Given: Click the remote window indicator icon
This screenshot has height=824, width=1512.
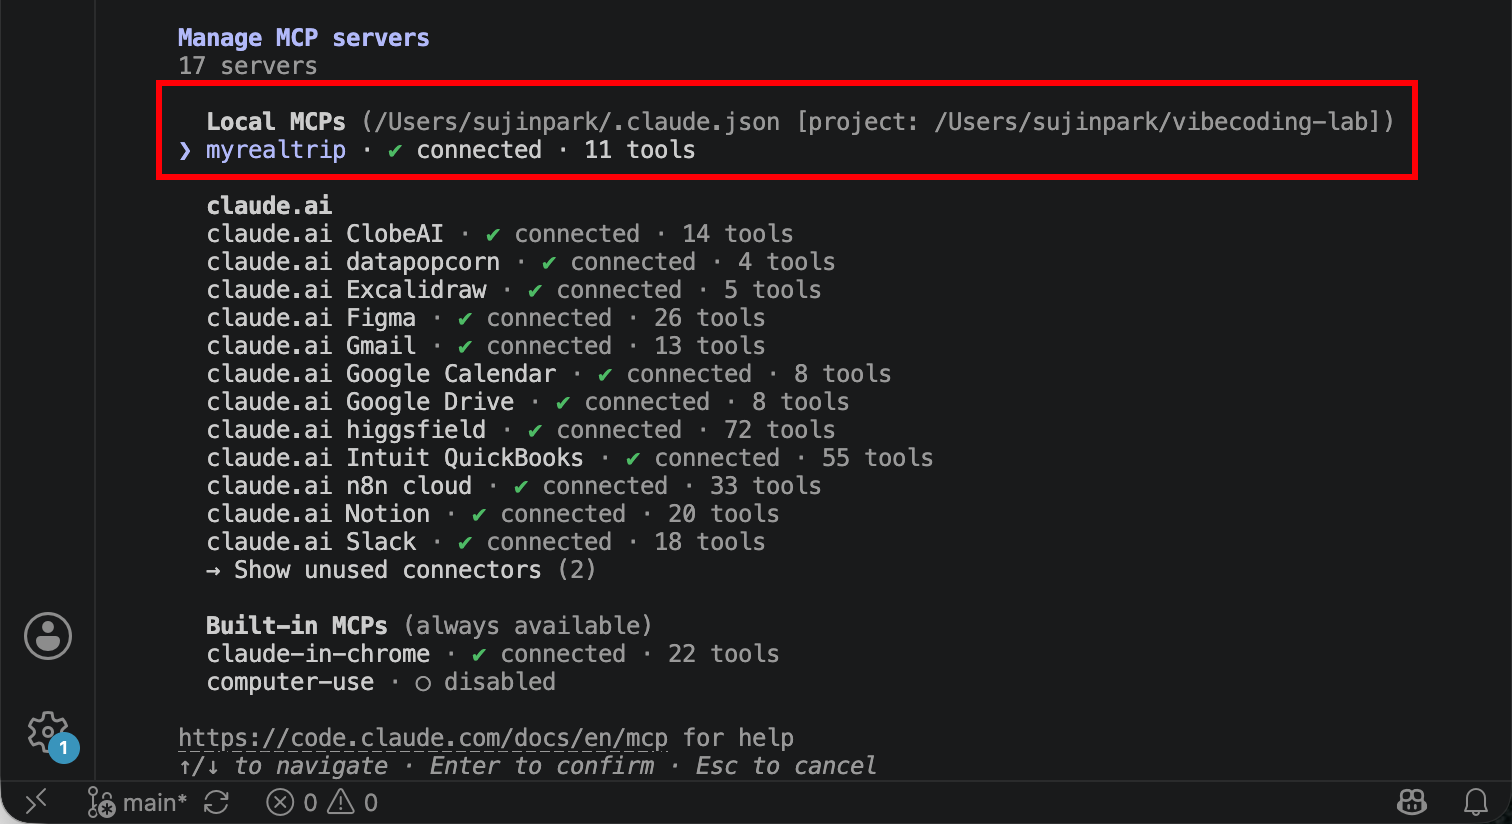Looking at the screenshot, I should [36, 802].
